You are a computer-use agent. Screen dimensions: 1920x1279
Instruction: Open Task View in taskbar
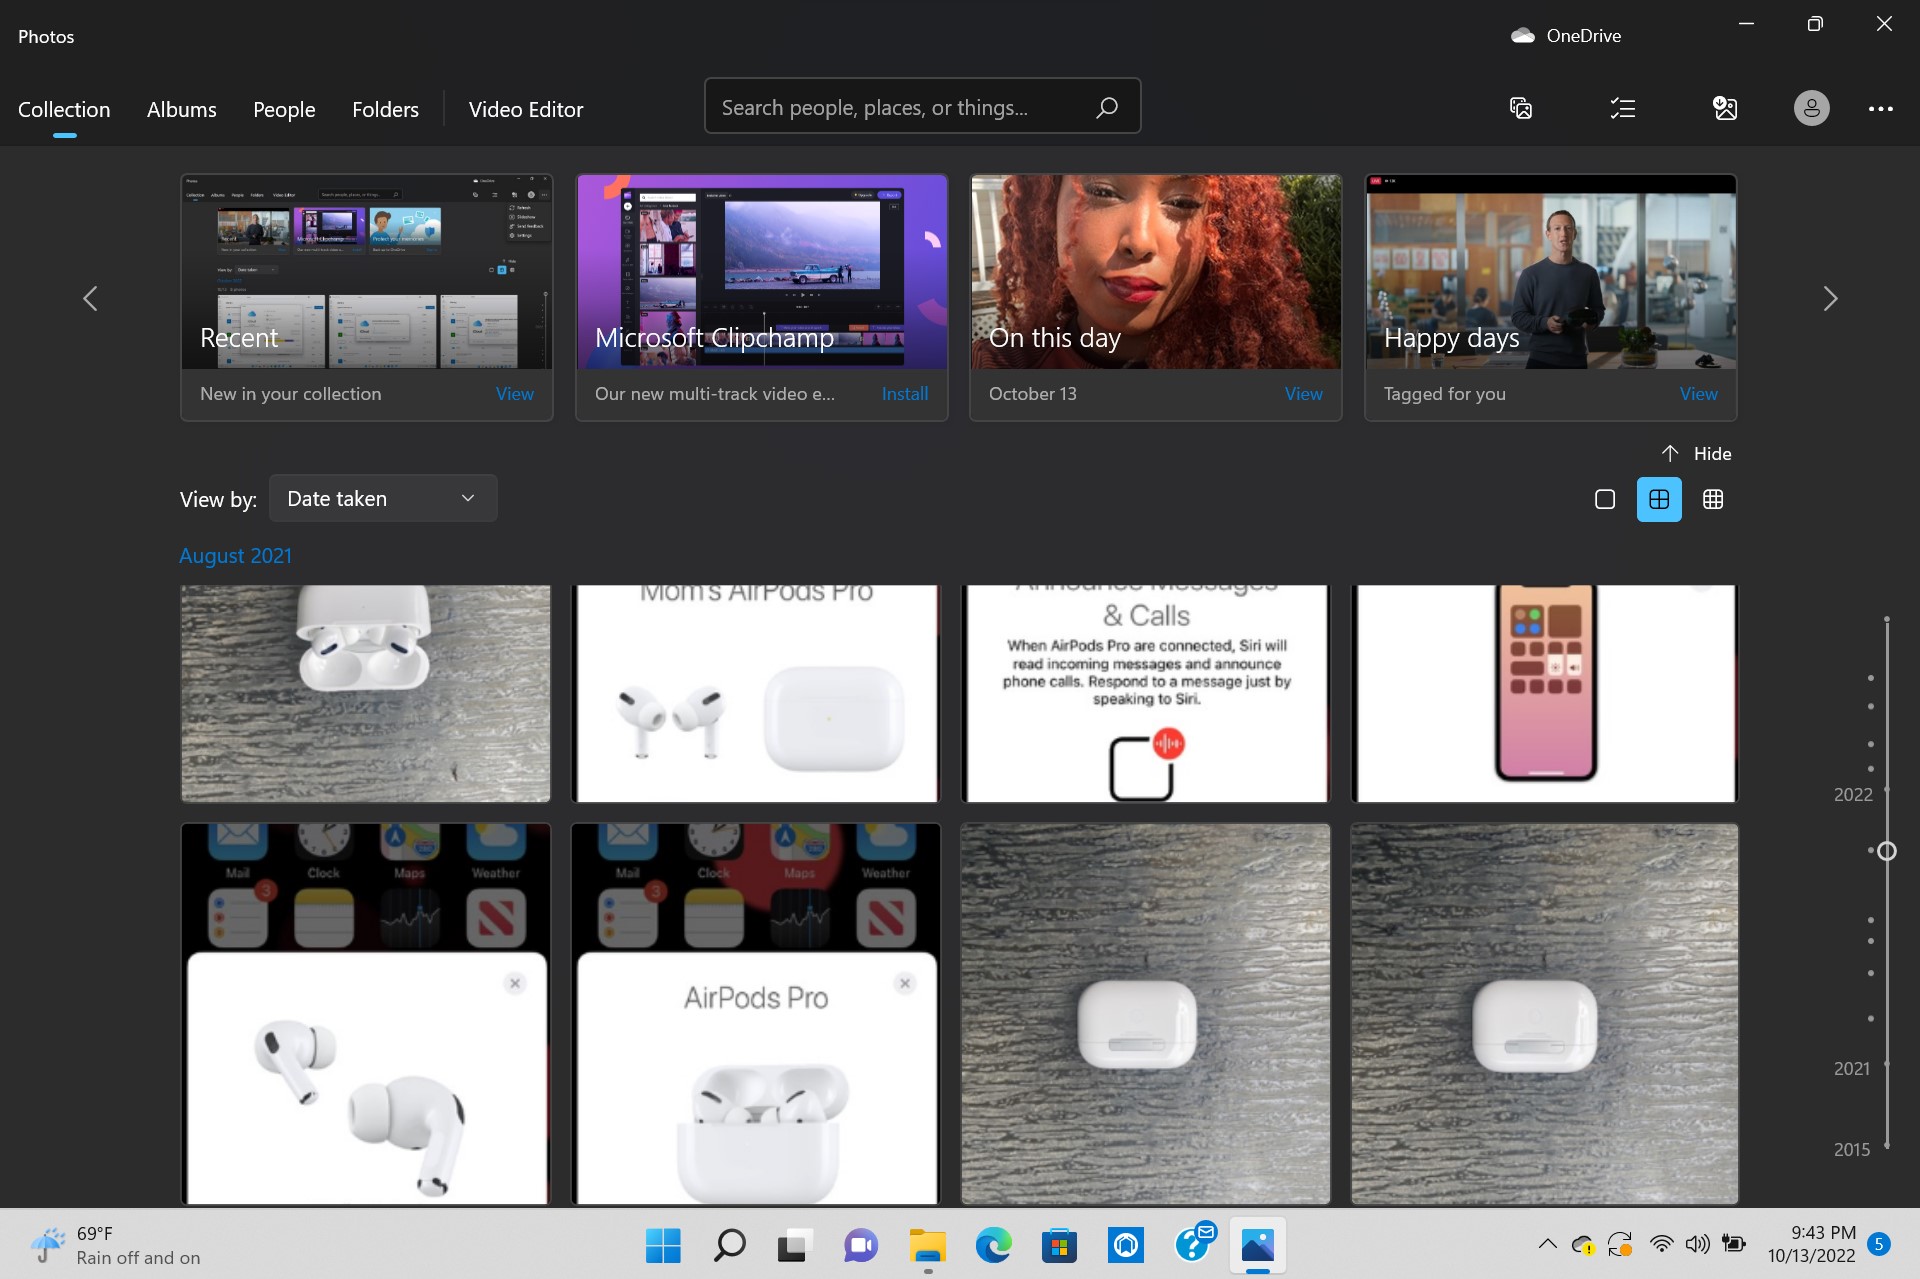tap(794, 1245)
